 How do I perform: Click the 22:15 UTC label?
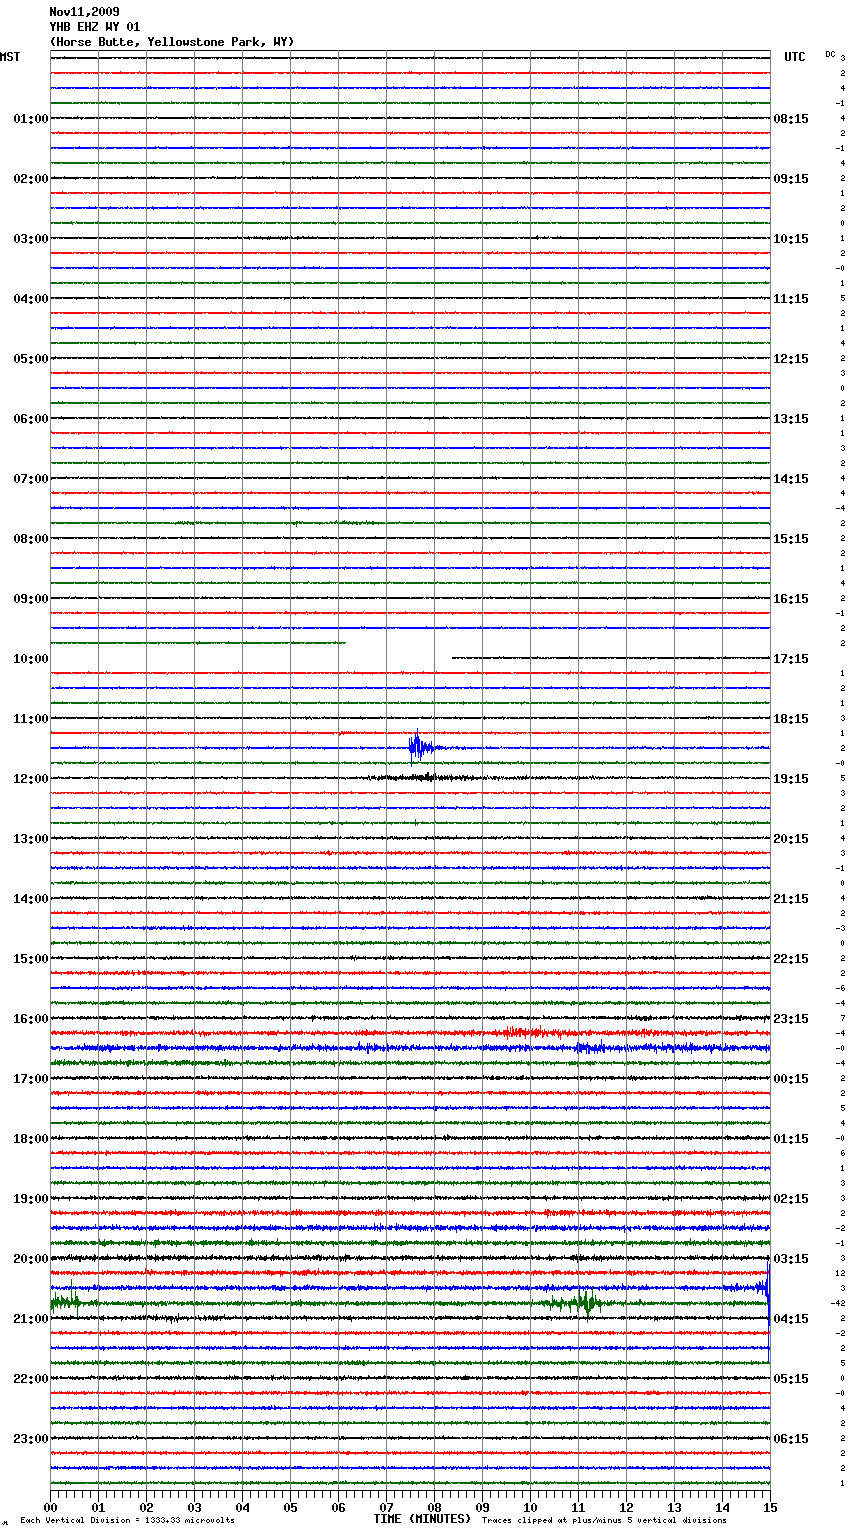pos(791,959)
